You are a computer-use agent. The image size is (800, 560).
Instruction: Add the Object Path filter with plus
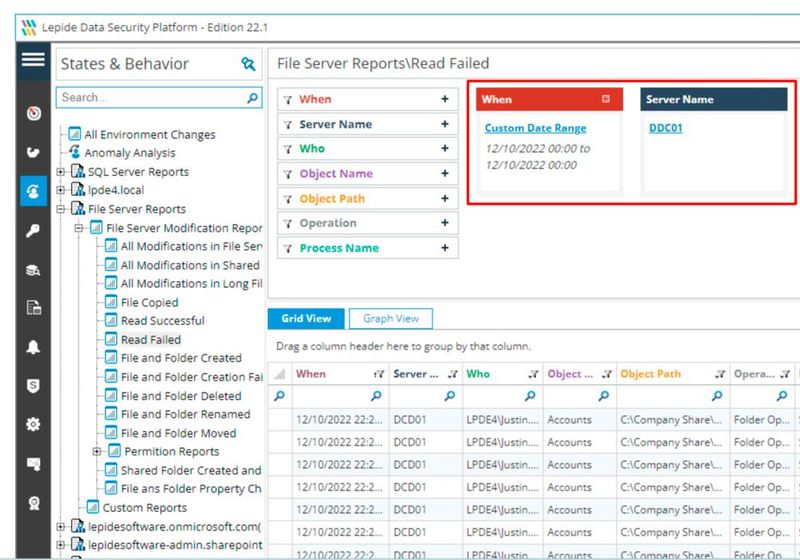[445, 199]
